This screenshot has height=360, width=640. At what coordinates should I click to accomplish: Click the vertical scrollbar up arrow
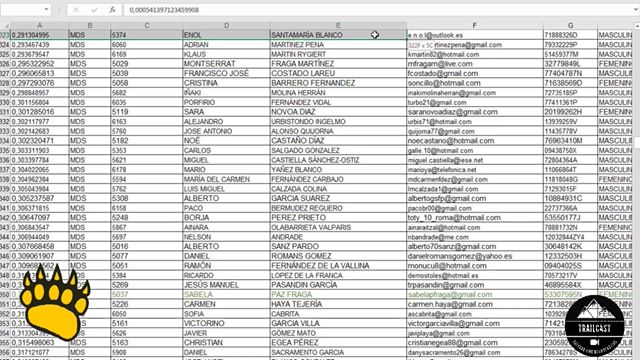pos(637,25)
